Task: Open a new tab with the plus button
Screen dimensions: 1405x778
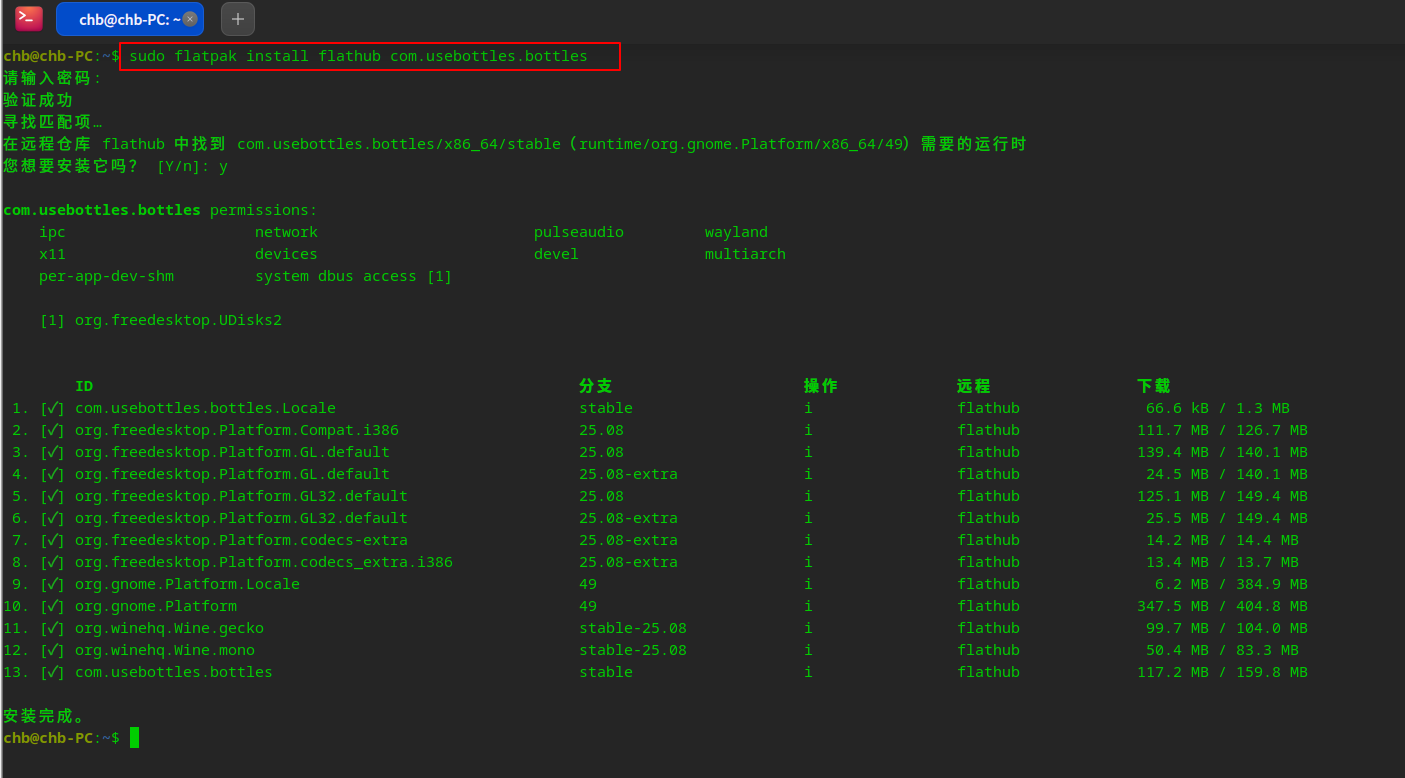Action: 238,19
